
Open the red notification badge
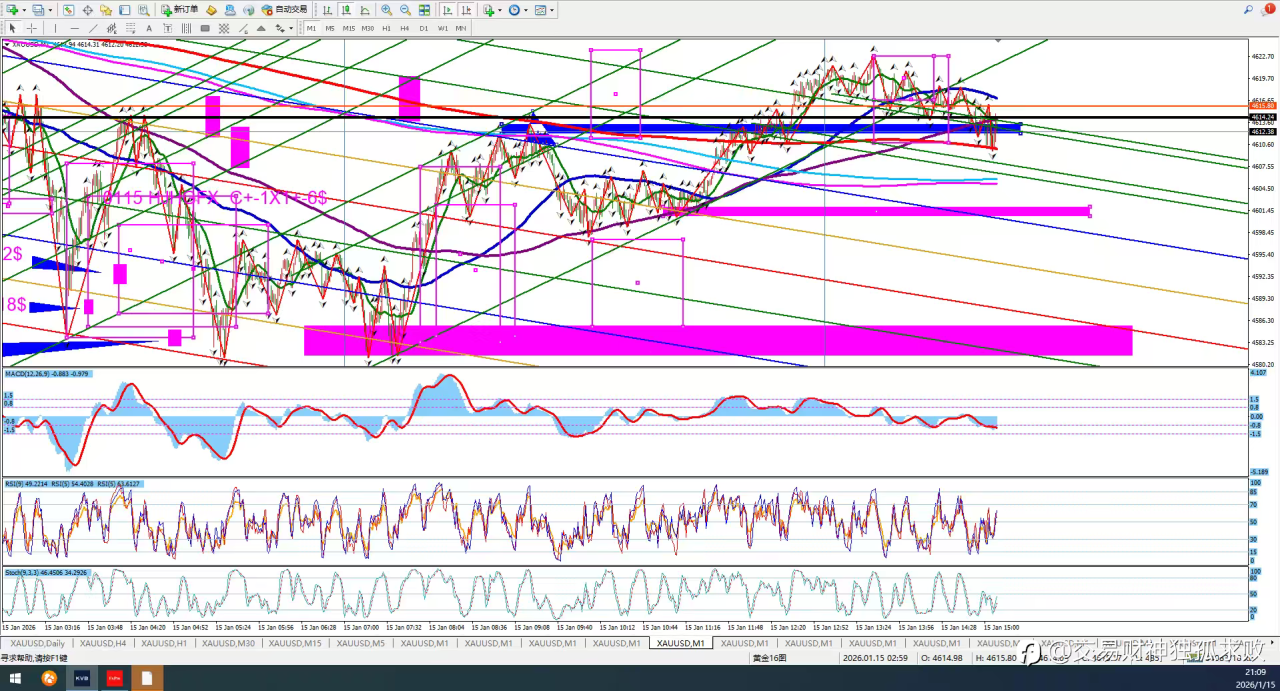click(x=1269, y=8)
